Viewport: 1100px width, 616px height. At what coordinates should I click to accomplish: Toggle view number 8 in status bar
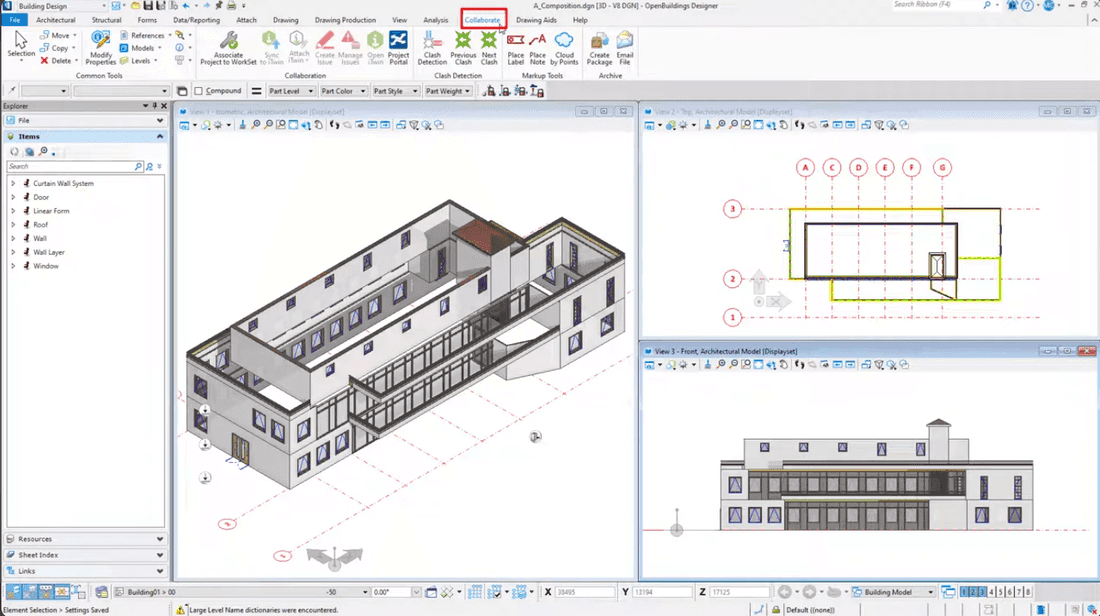tap(1028, 592)
